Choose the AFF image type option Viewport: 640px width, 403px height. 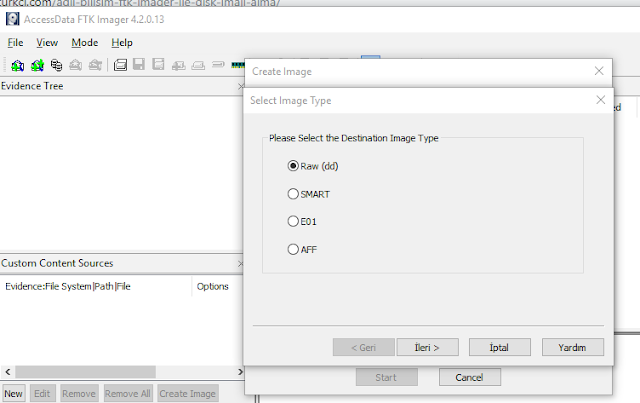(x=302, y=249)
